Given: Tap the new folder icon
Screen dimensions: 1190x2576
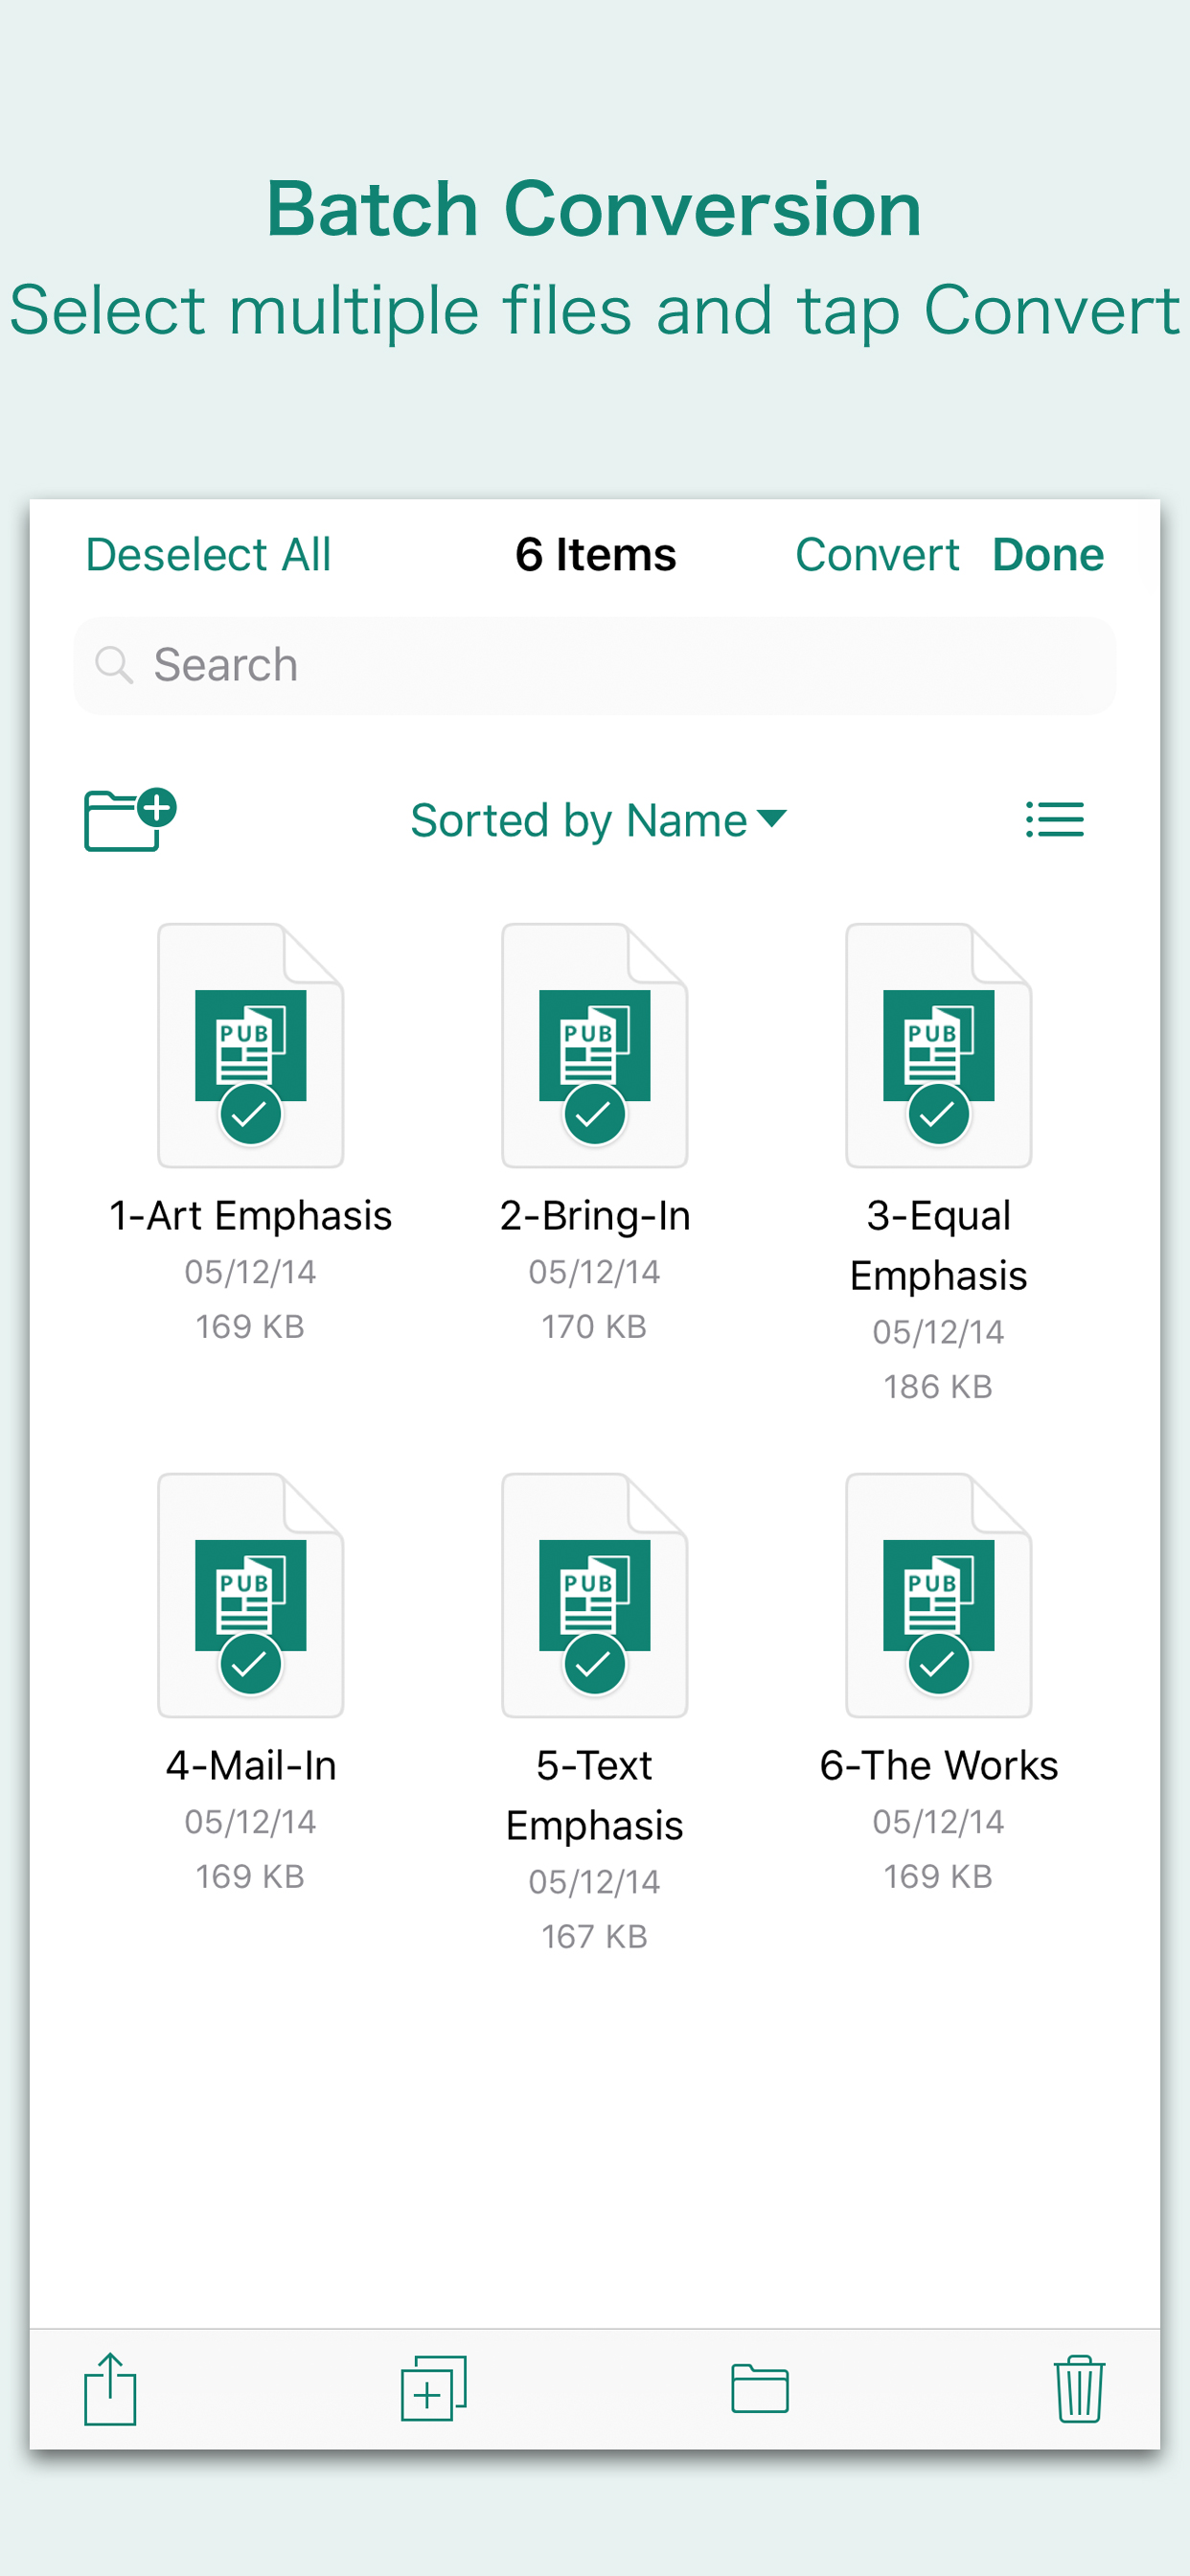Looking at the screenshot, I should (130, 820).
